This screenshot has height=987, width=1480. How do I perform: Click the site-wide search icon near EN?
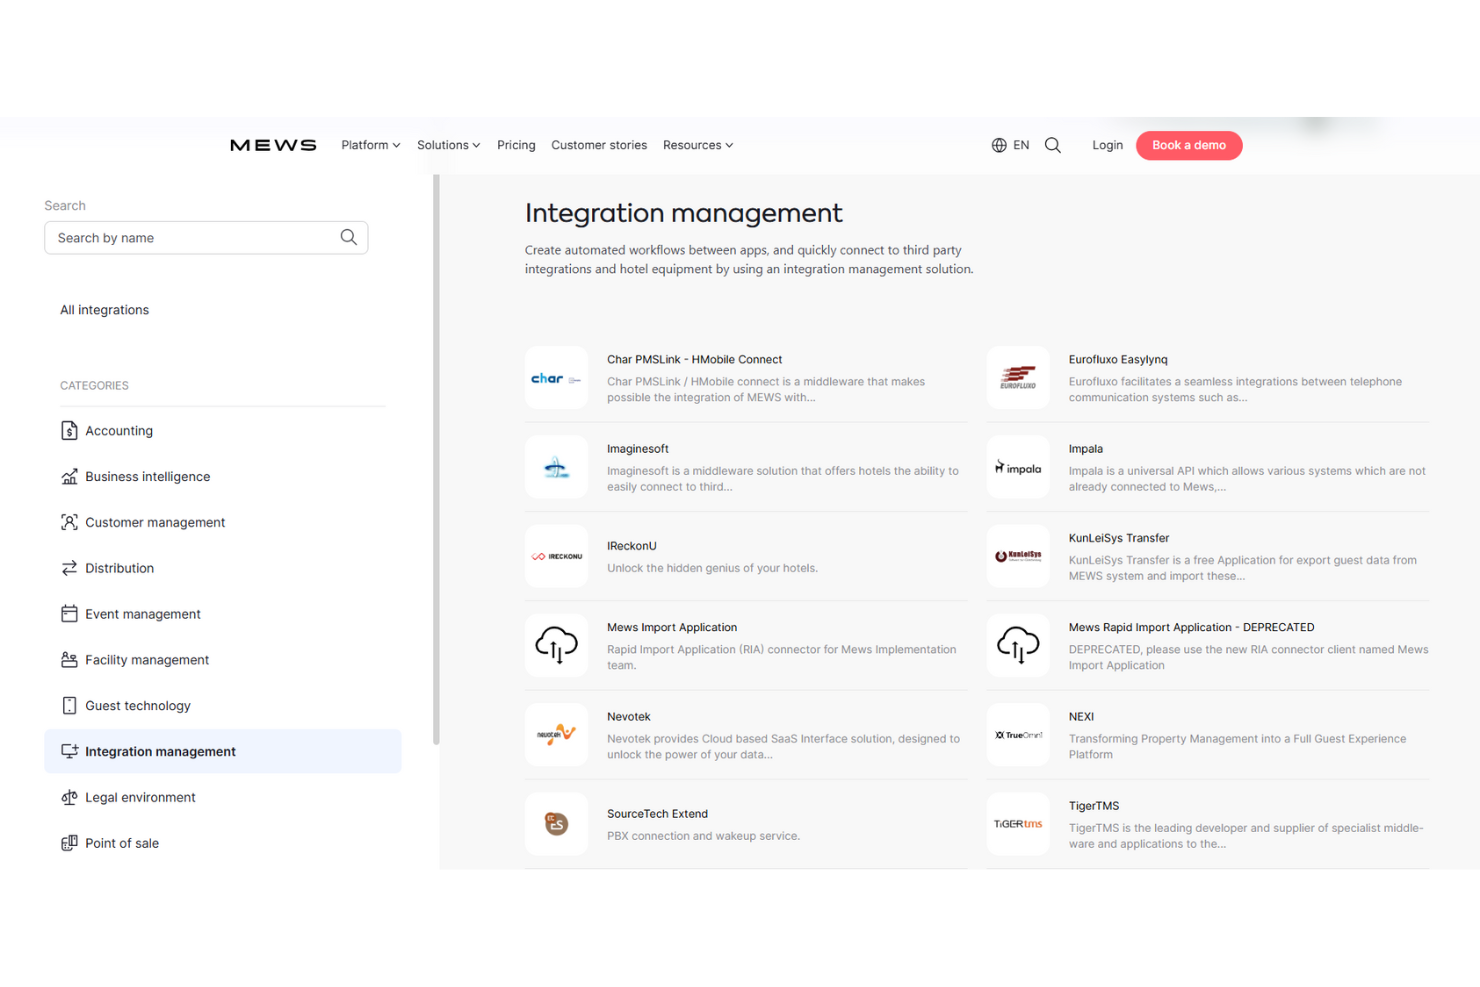[1052, 145]
